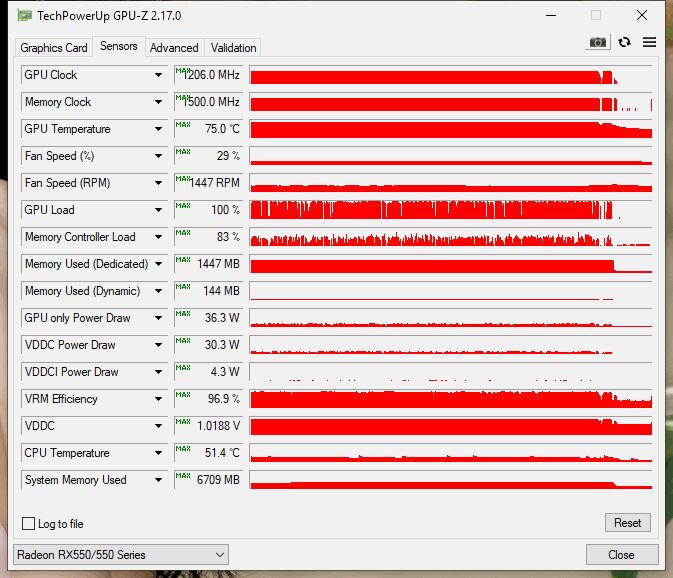Open the Memory Clock dropdown arrow

click(158, 102)
